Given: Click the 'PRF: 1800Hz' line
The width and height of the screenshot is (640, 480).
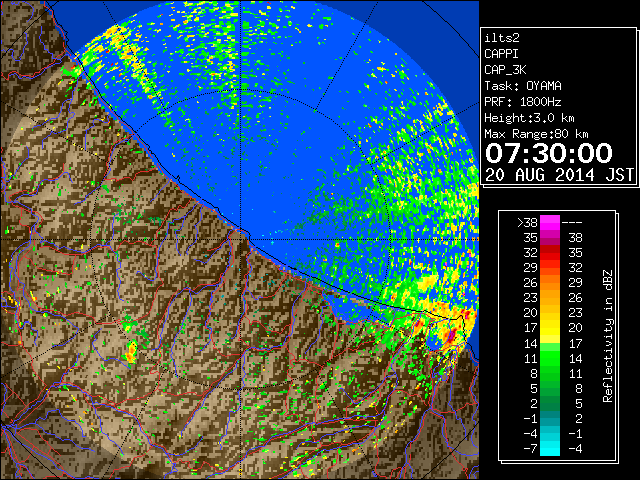Looking at the screenshot, I should [523, 102].
